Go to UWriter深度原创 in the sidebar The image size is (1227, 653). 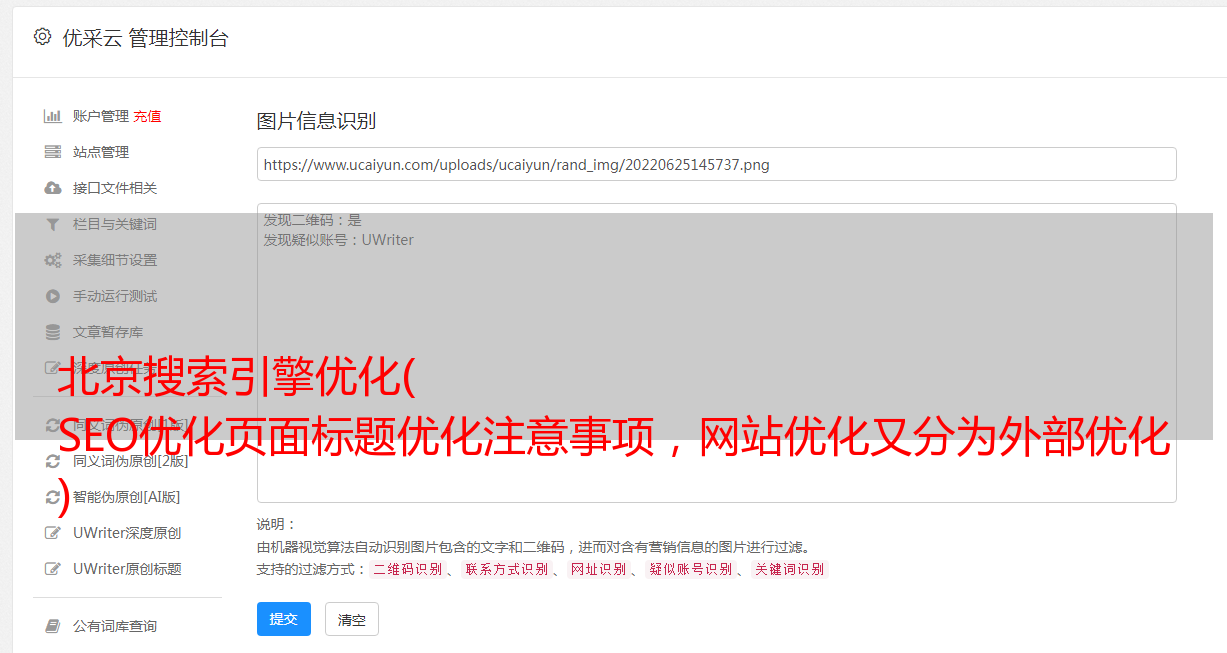tap(127, 533)
